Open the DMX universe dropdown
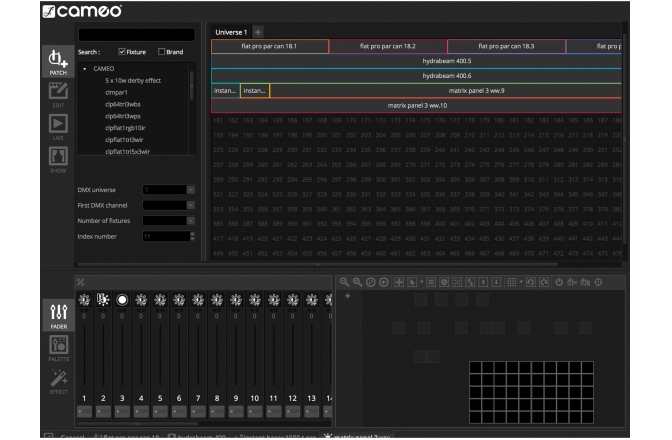 coord(191,190)
